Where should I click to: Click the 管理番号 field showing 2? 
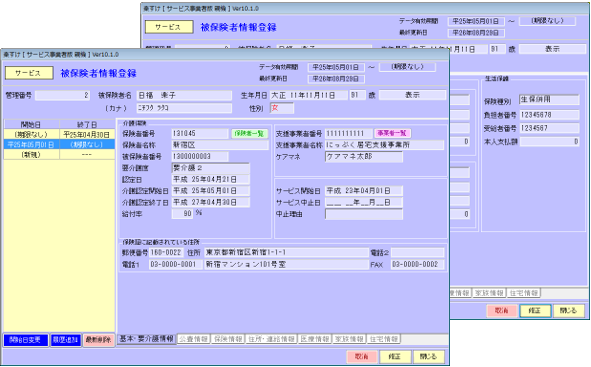coord(63,95)
